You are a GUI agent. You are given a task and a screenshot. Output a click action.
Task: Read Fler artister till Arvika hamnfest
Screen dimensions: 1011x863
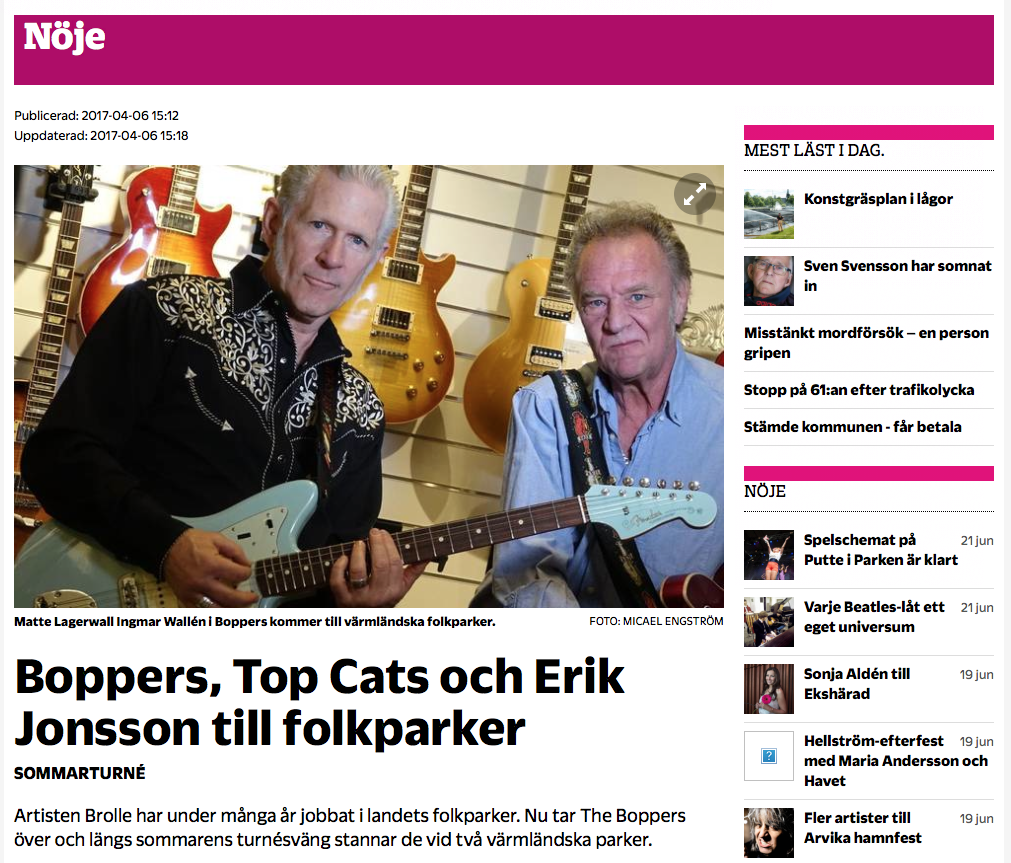click(862, 828)
